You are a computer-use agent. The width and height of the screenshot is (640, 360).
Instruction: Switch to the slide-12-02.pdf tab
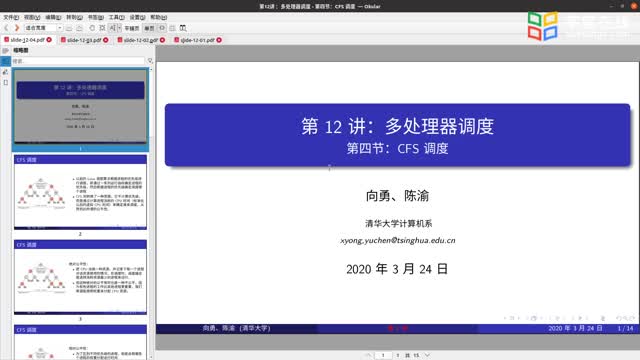141,40
